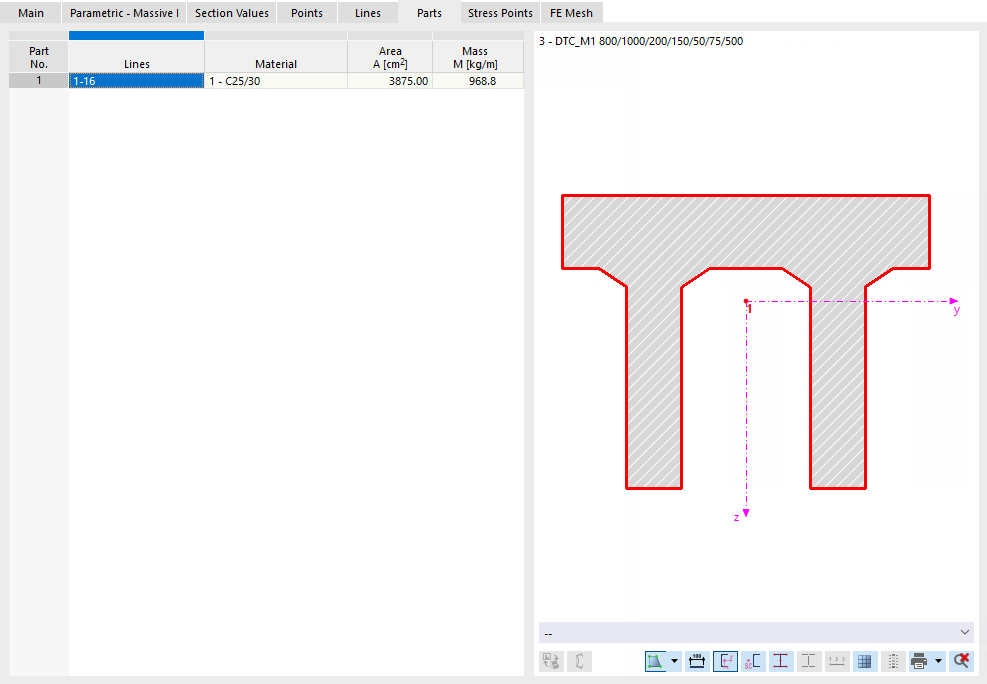Select the Parts tab

click(429, 13)
